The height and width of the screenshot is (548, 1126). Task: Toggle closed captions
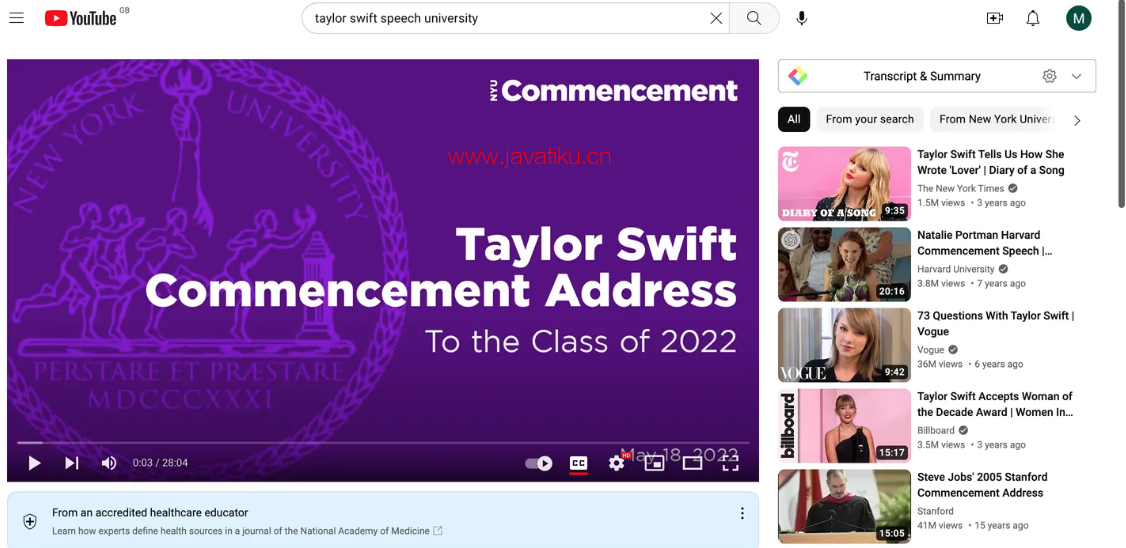tap(578, 463)
